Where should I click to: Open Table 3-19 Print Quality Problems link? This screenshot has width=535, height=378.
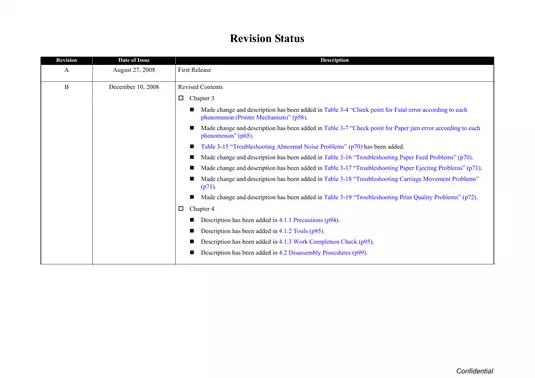[x=400, y=197]
